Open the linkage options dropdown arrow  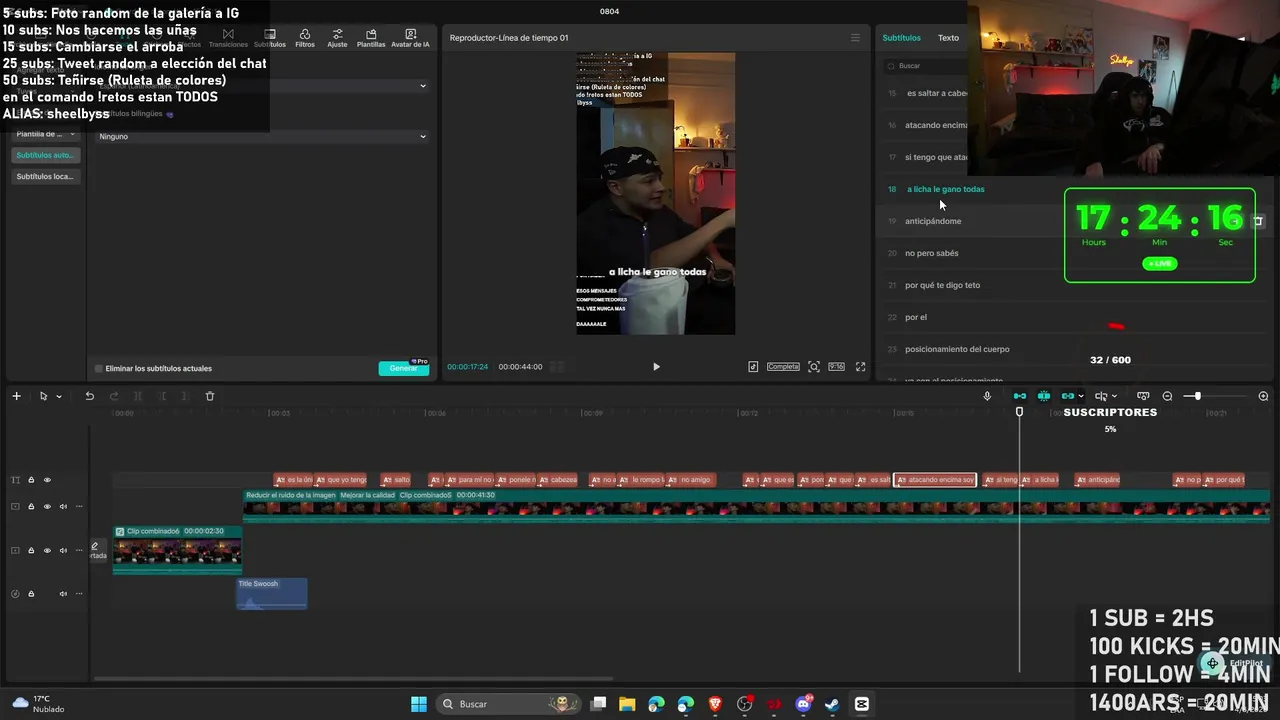coord(1081,396)
